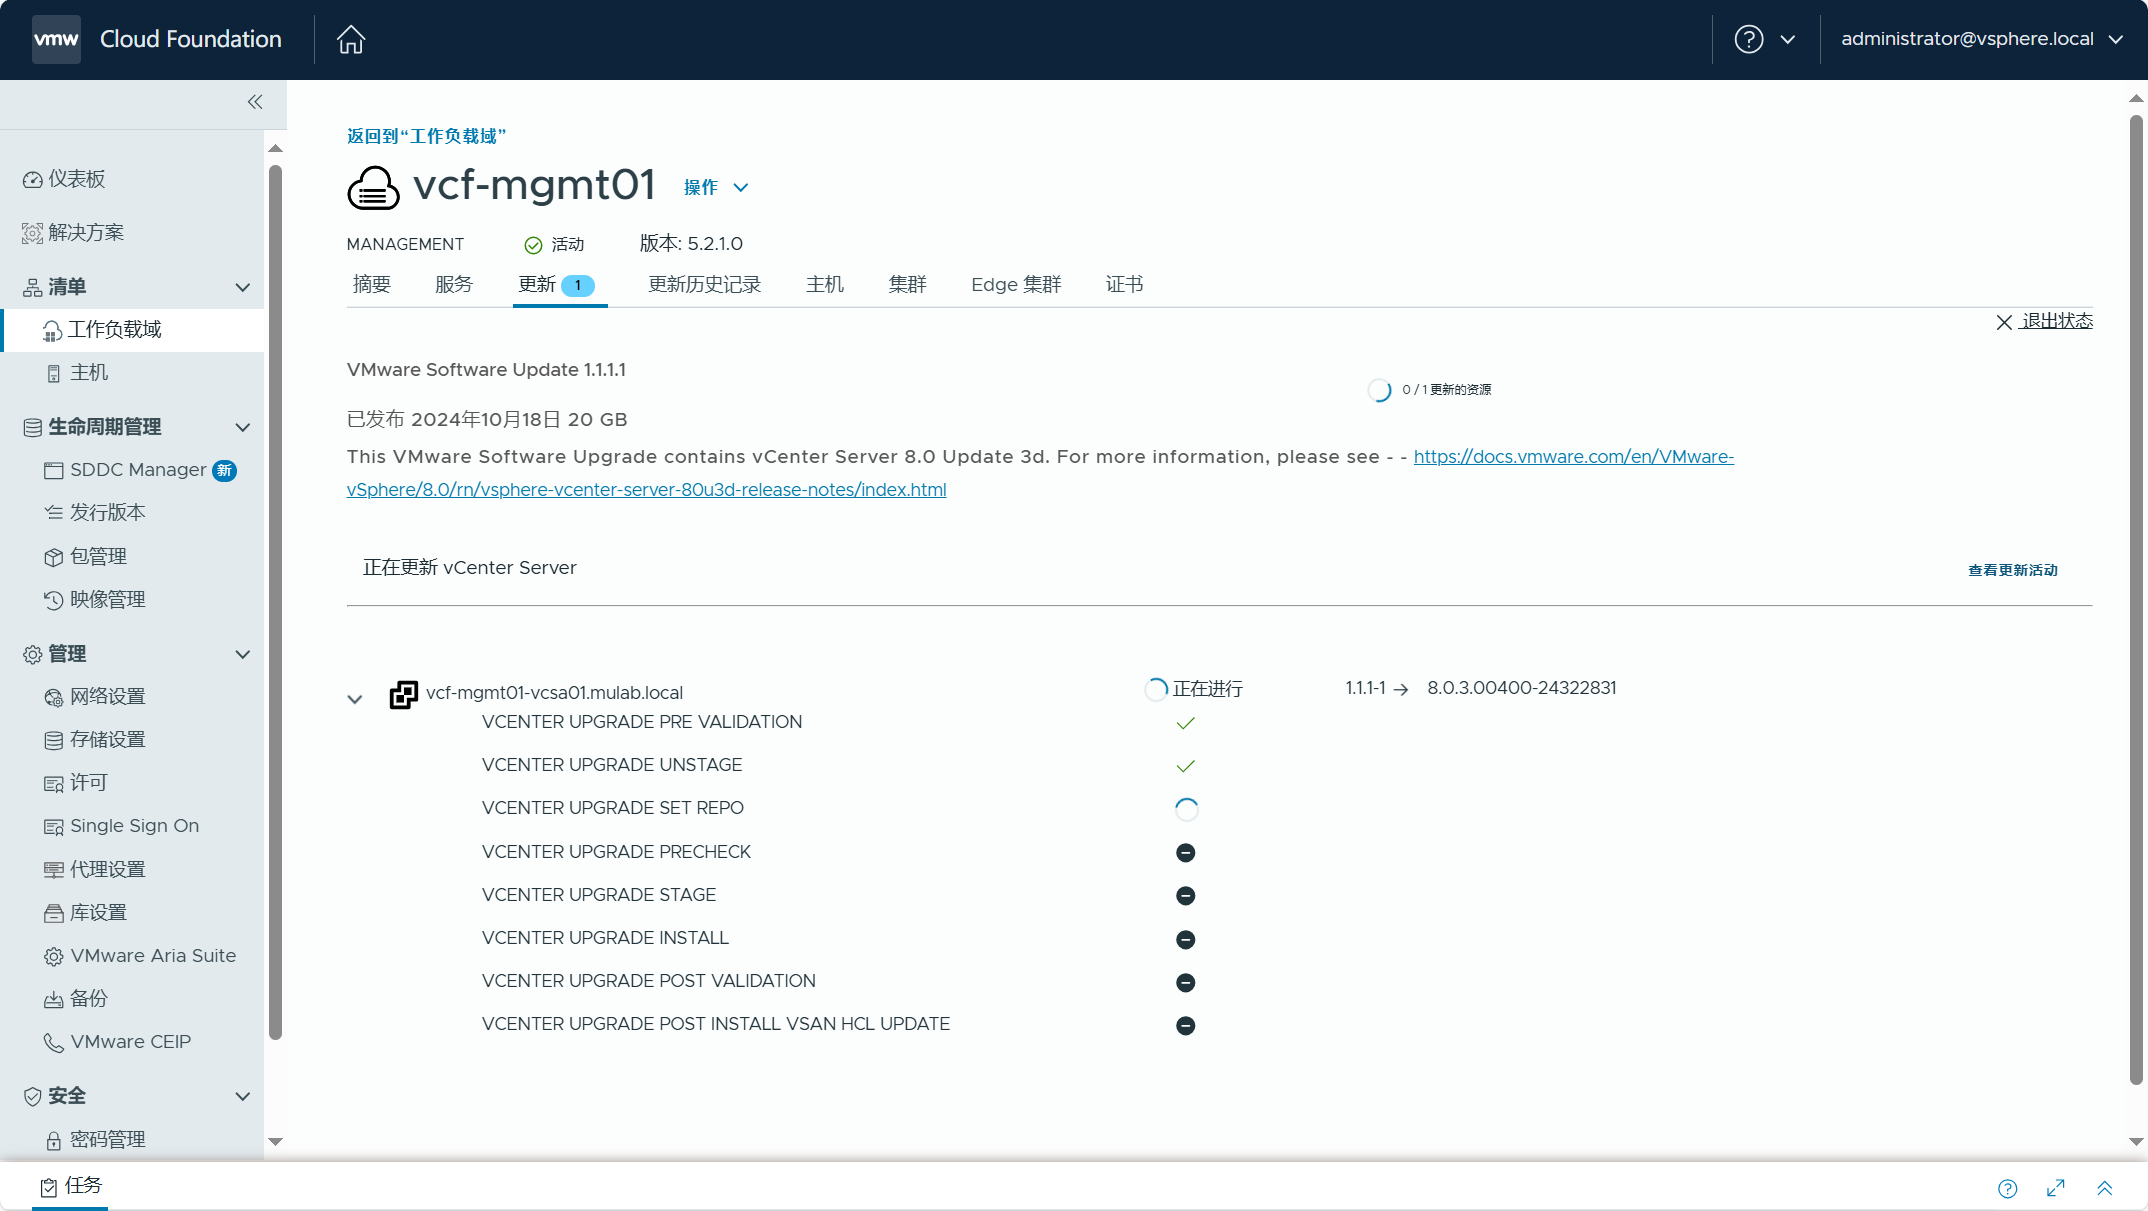The image size is (2148, 1211).
Task: Open the 任务 panel tab
Action: pyautogui.click(x=72, y=1186)
